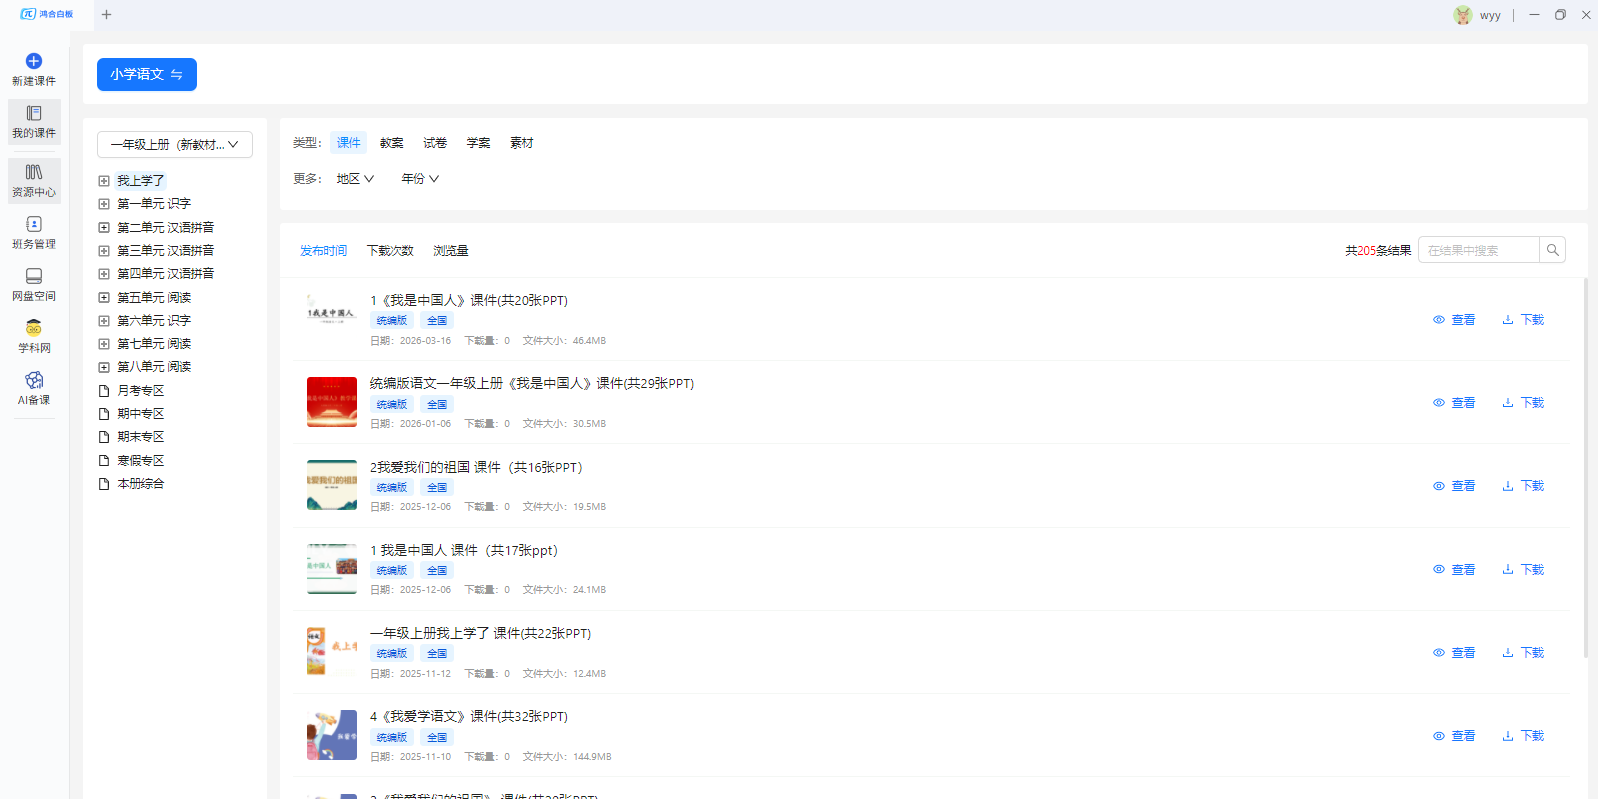Download 《我是中国人》课件(共20张PPT)
Image resolution: width=1598 pixels, height=799 pixels.
click(x=1523, y=320)
